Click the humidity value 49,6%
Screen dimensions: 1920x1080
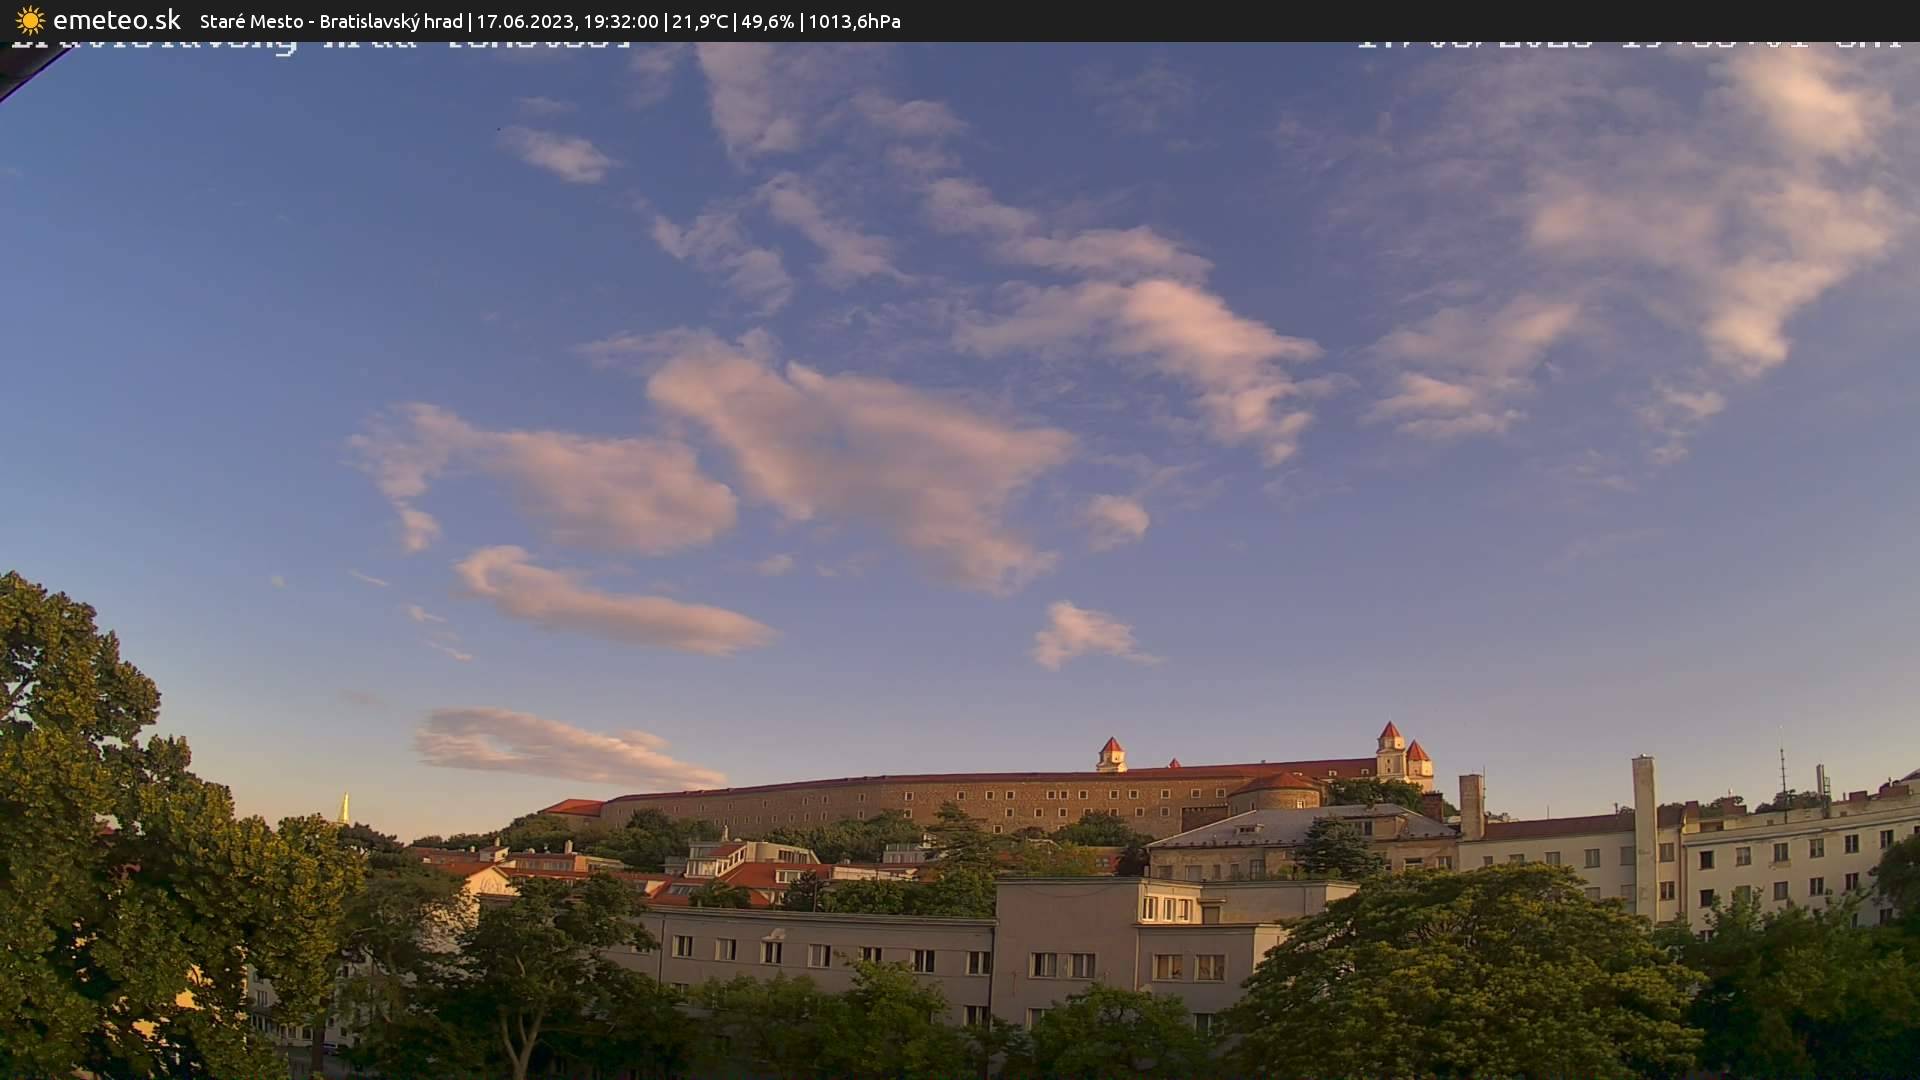tap(770, 21)
